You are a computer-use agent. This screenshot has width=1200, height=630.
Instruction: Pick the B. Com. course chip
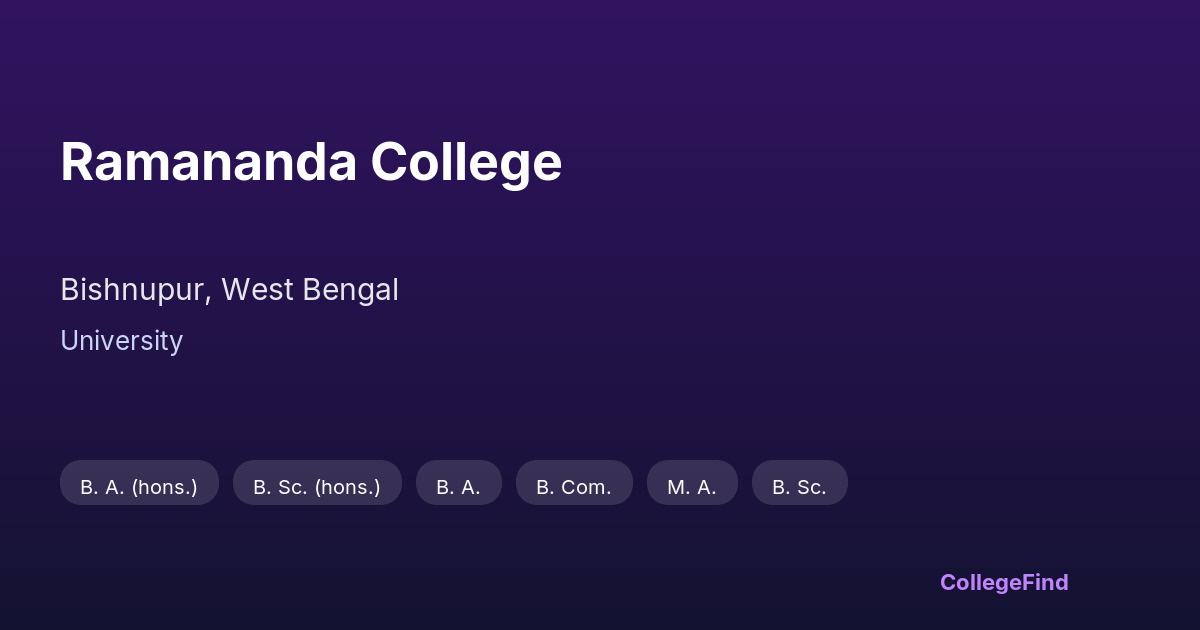click(x=574, y=487)
